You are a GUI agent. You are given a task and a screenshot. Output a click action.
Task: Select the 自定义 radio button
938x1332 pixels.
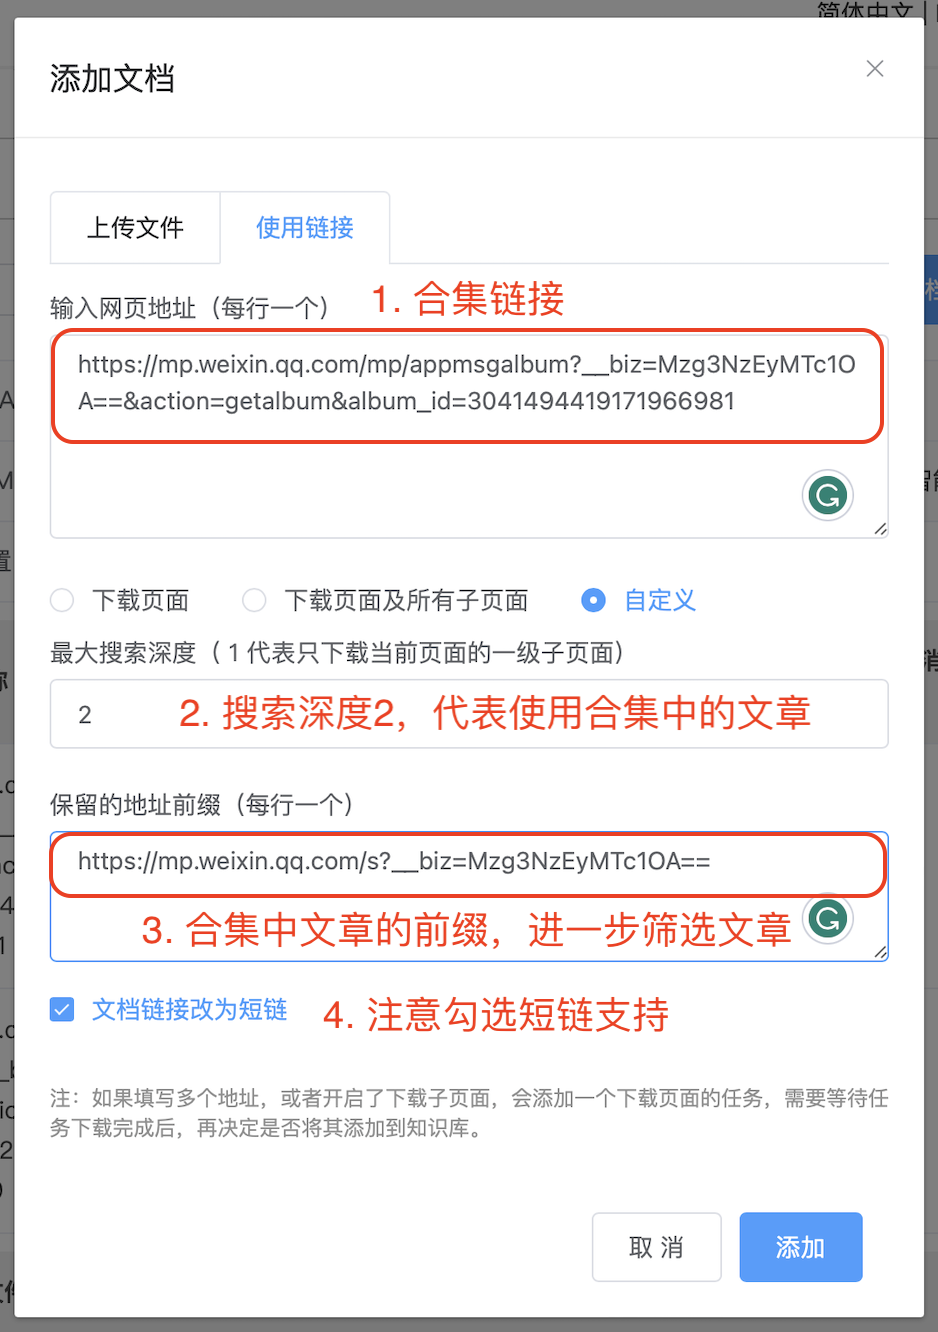tap(593, 600)
